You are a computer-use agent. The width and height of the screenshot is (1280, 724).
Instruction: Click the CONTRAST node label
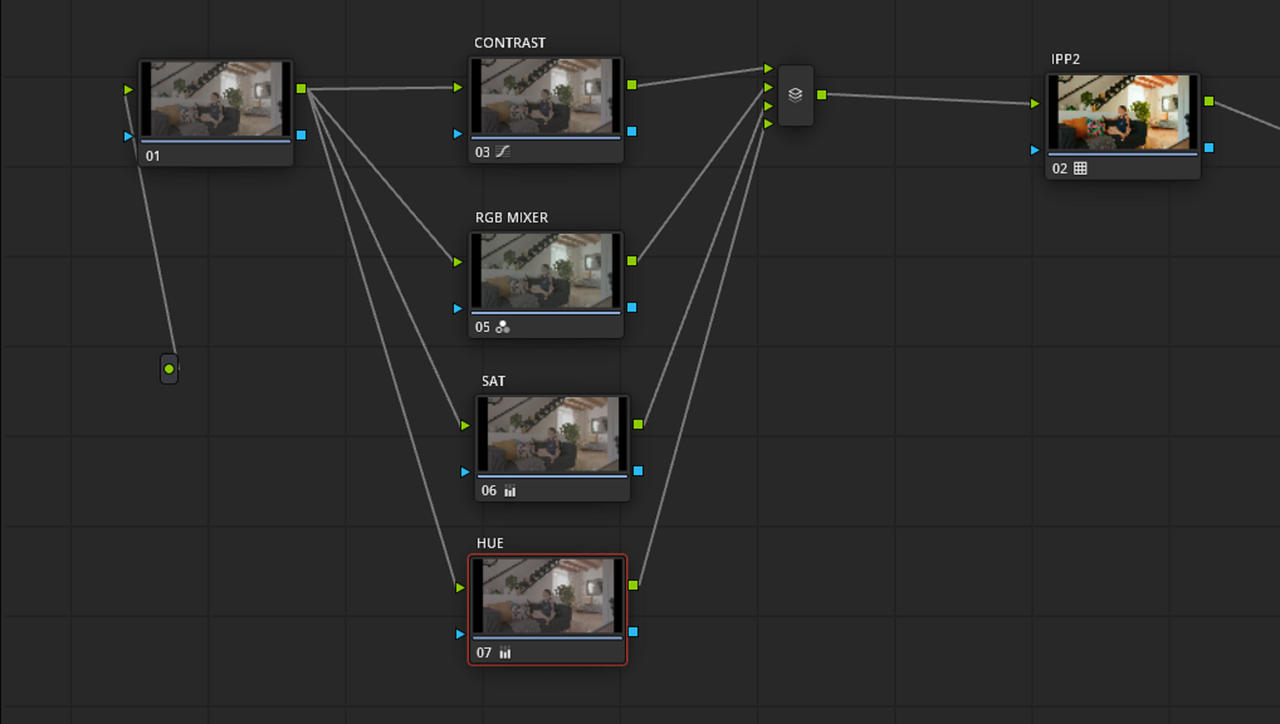pyautogui.click(x=510, y=43)
